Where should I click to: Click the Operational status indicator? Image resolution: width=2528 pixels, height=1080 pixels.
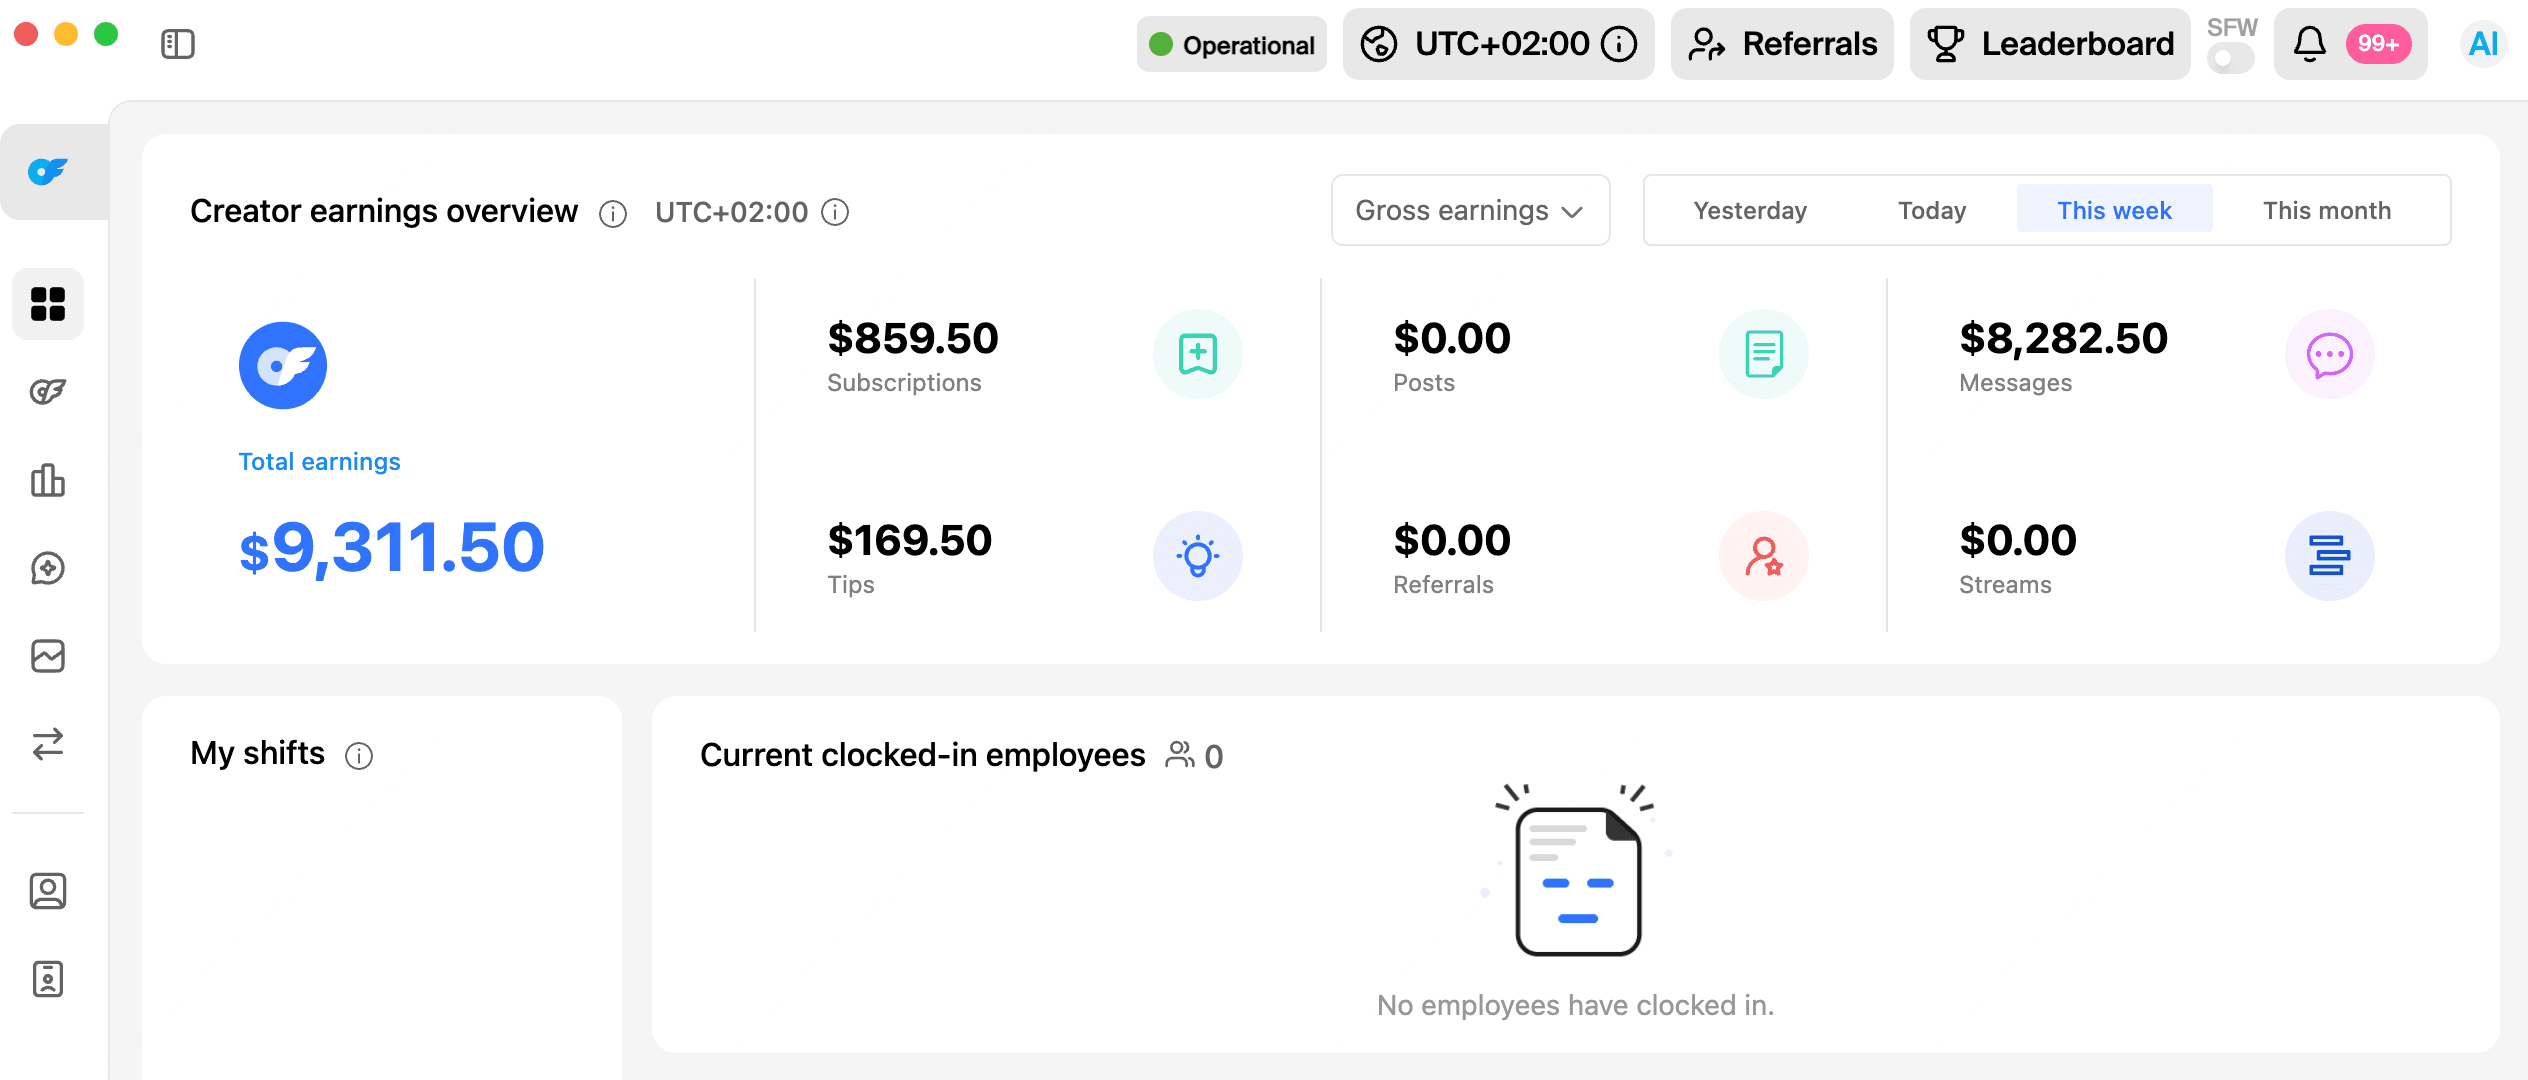click(1231, 45)
